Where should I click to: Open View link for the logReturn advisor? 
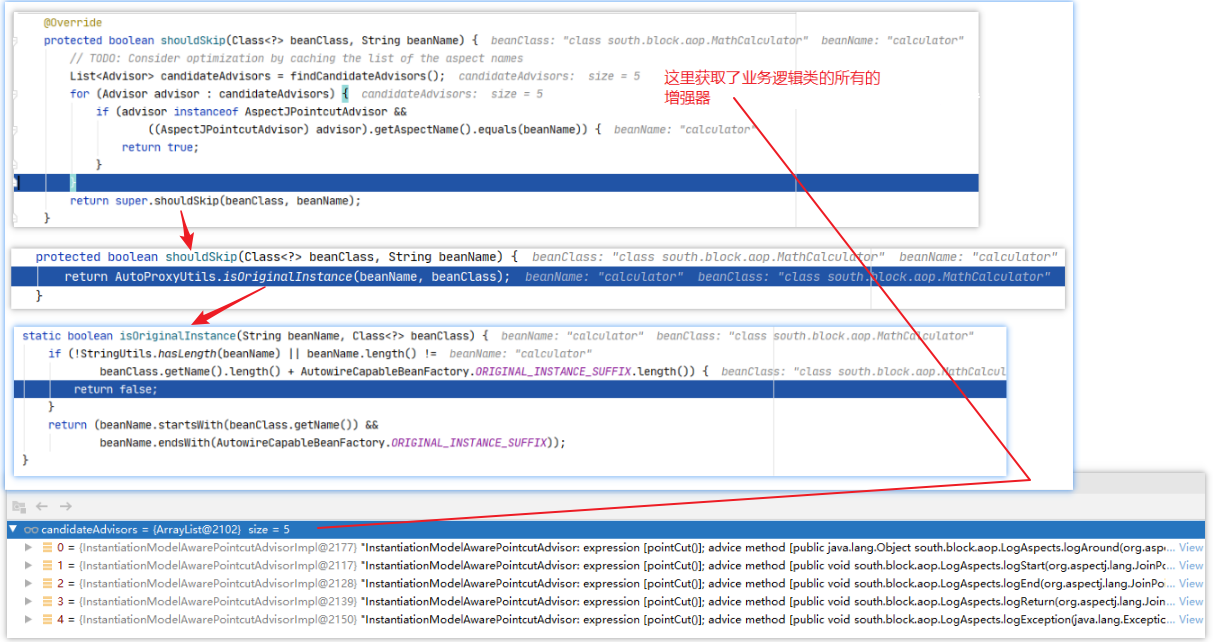(1191, 601)
